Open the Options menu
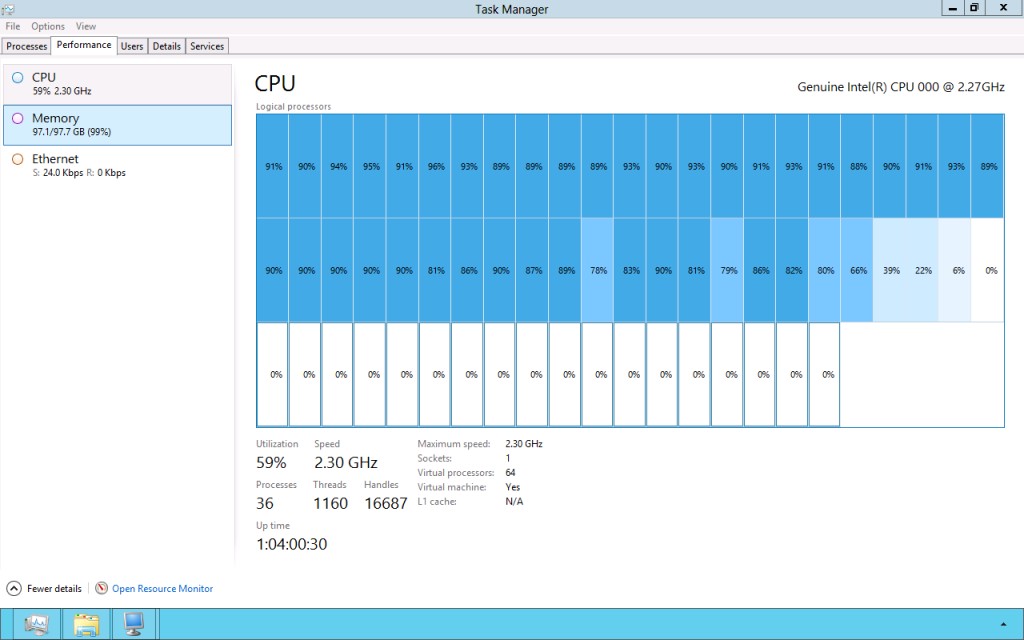 pos(48,26)
